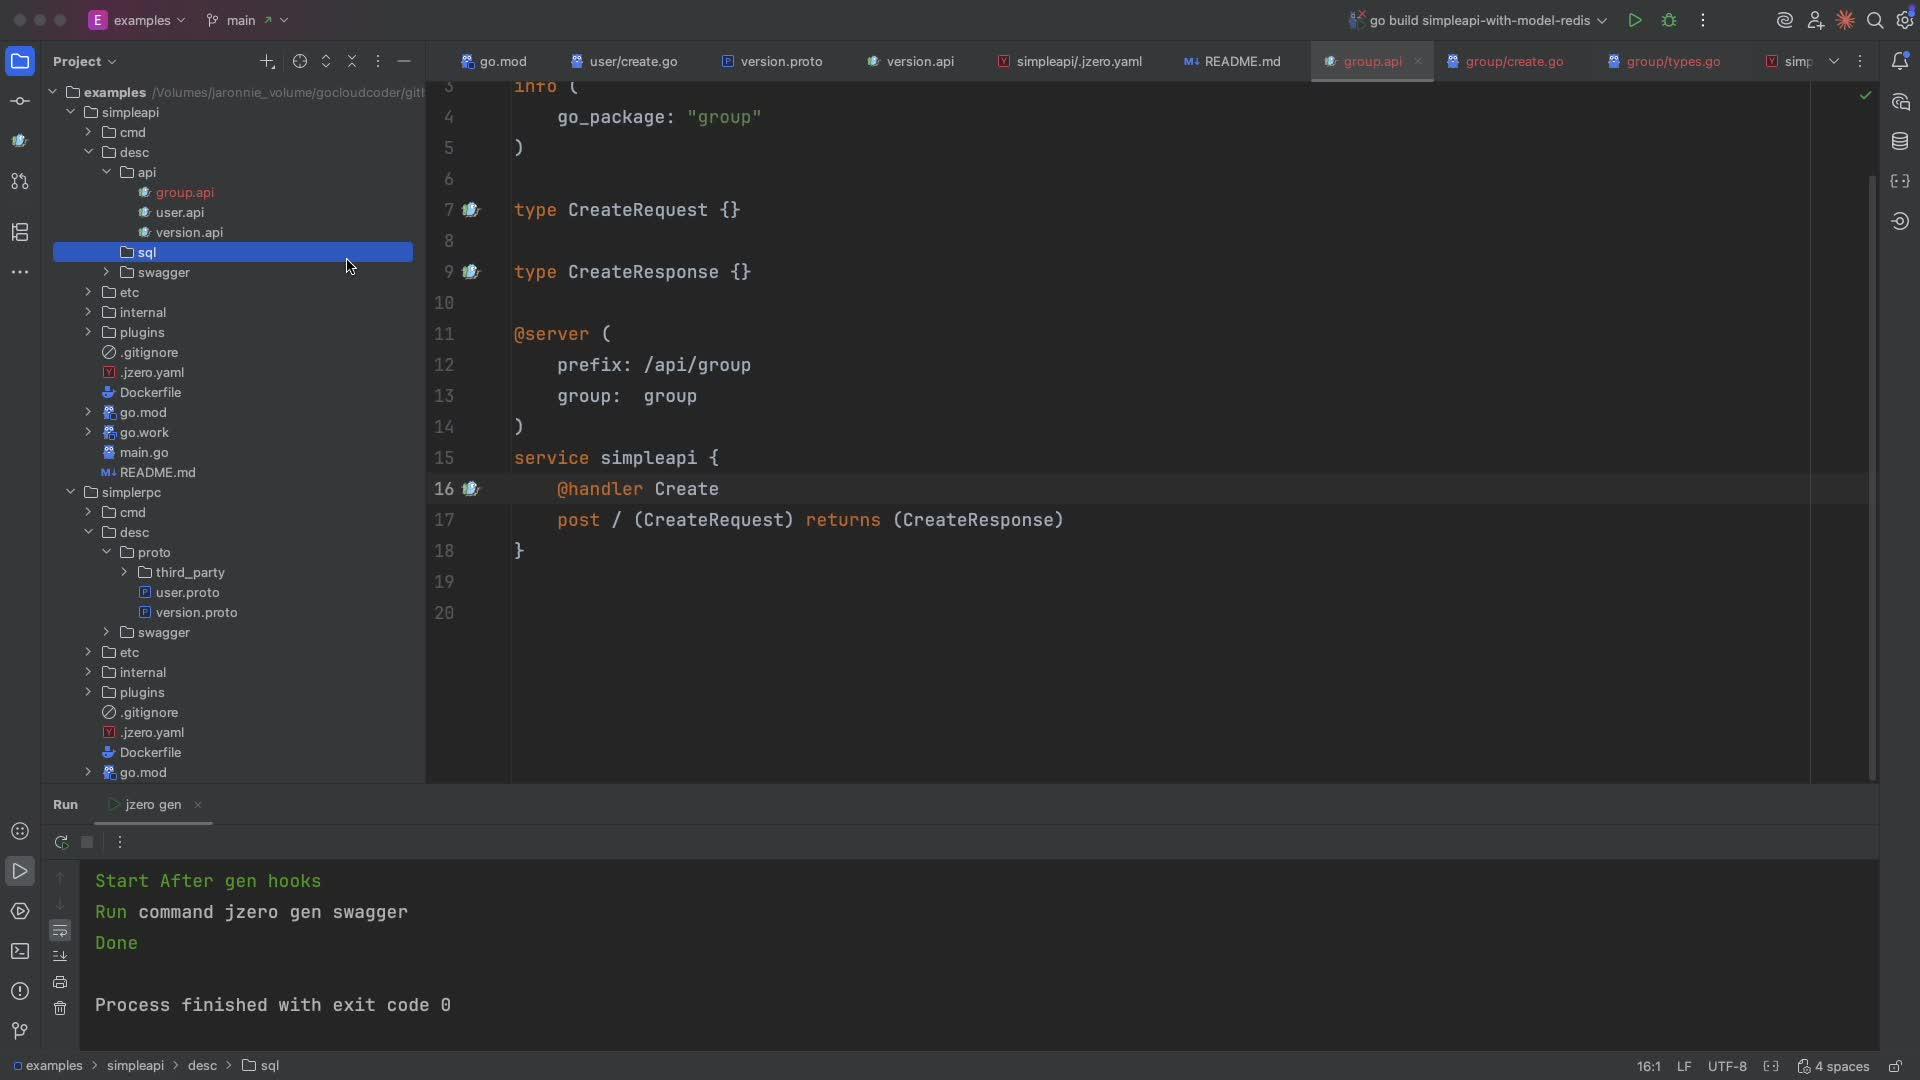The image size is (1920, 1080).
Task: Open user.api in project tree
Action: tap(180, 212)
